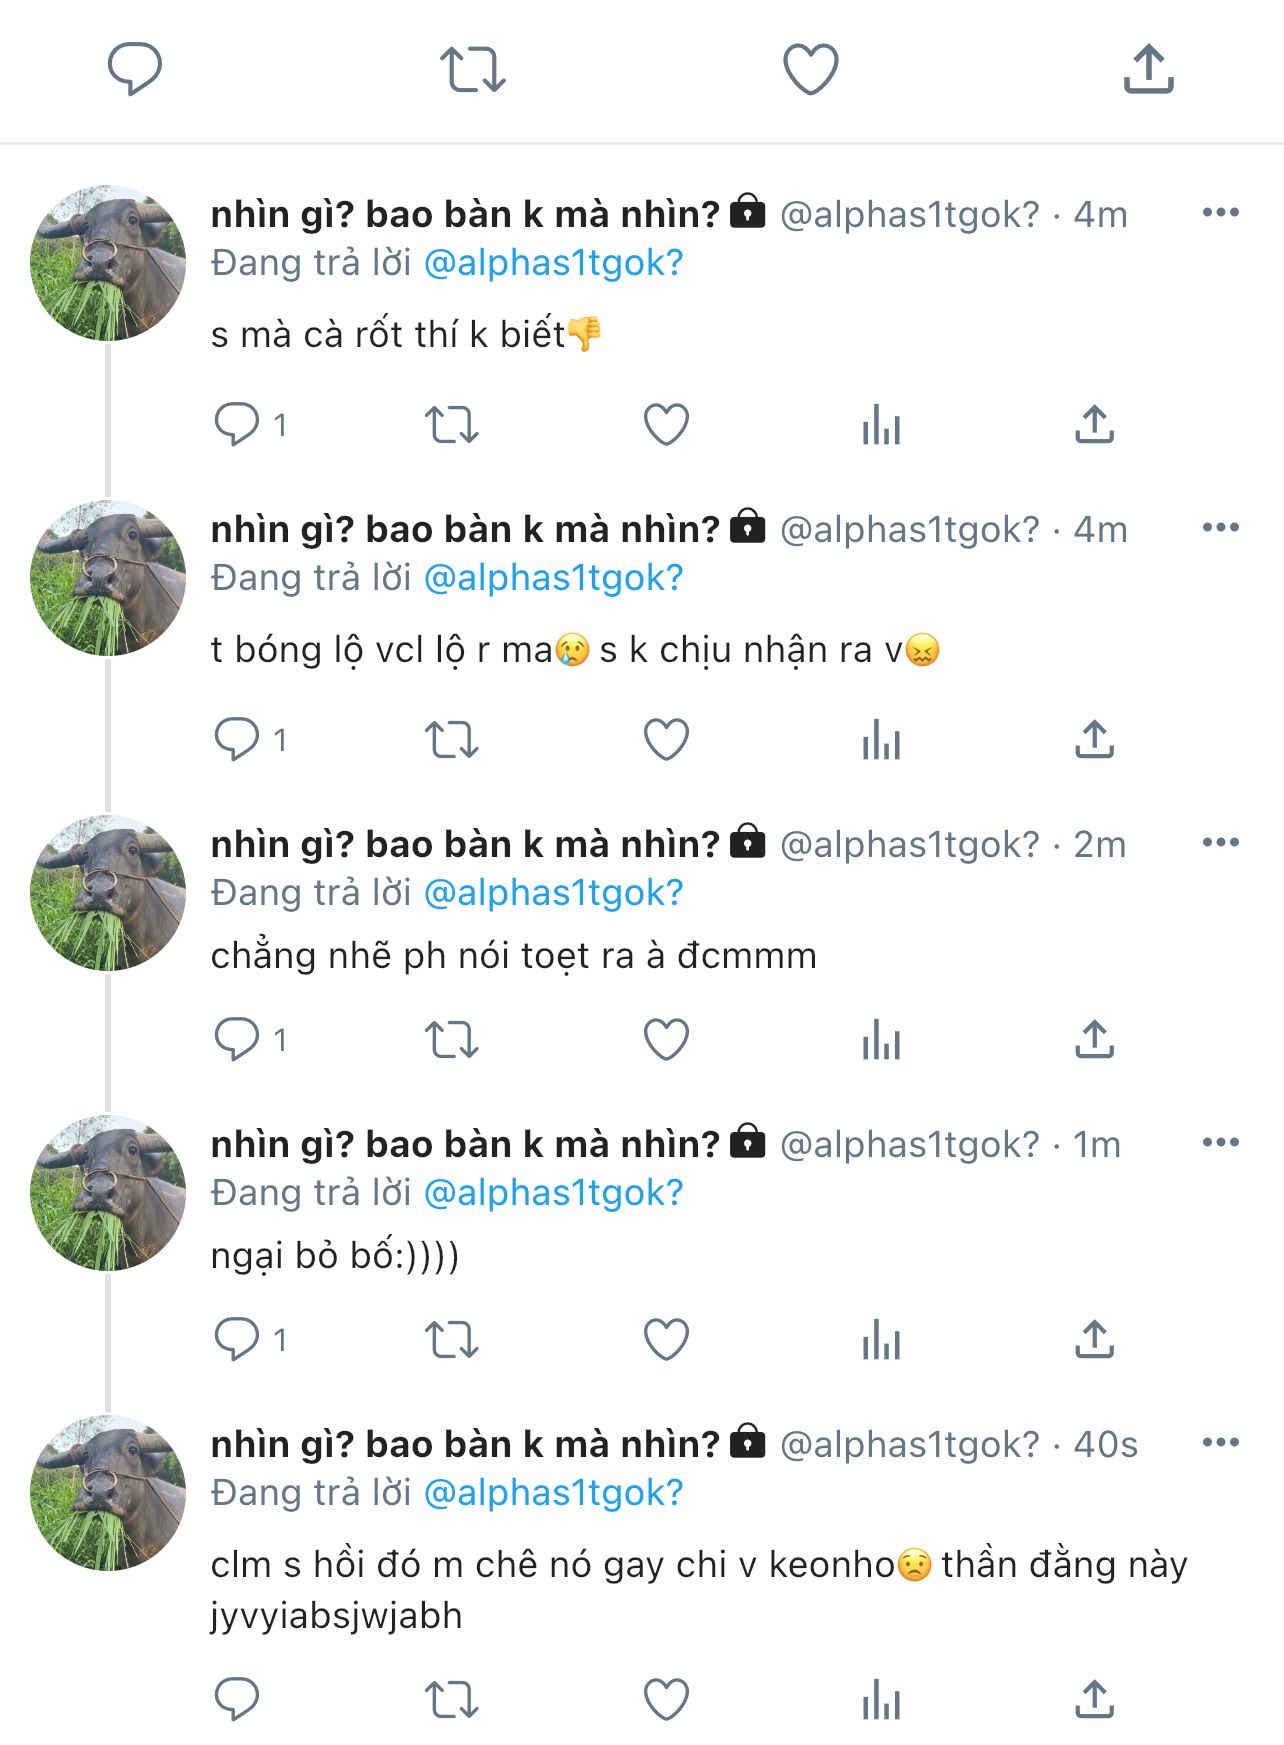Image resolution: width=1284 pixels, height=1745 pixels.
Task: Share the 'ngại bỏ bố' tweet
Action: 1094,1340
